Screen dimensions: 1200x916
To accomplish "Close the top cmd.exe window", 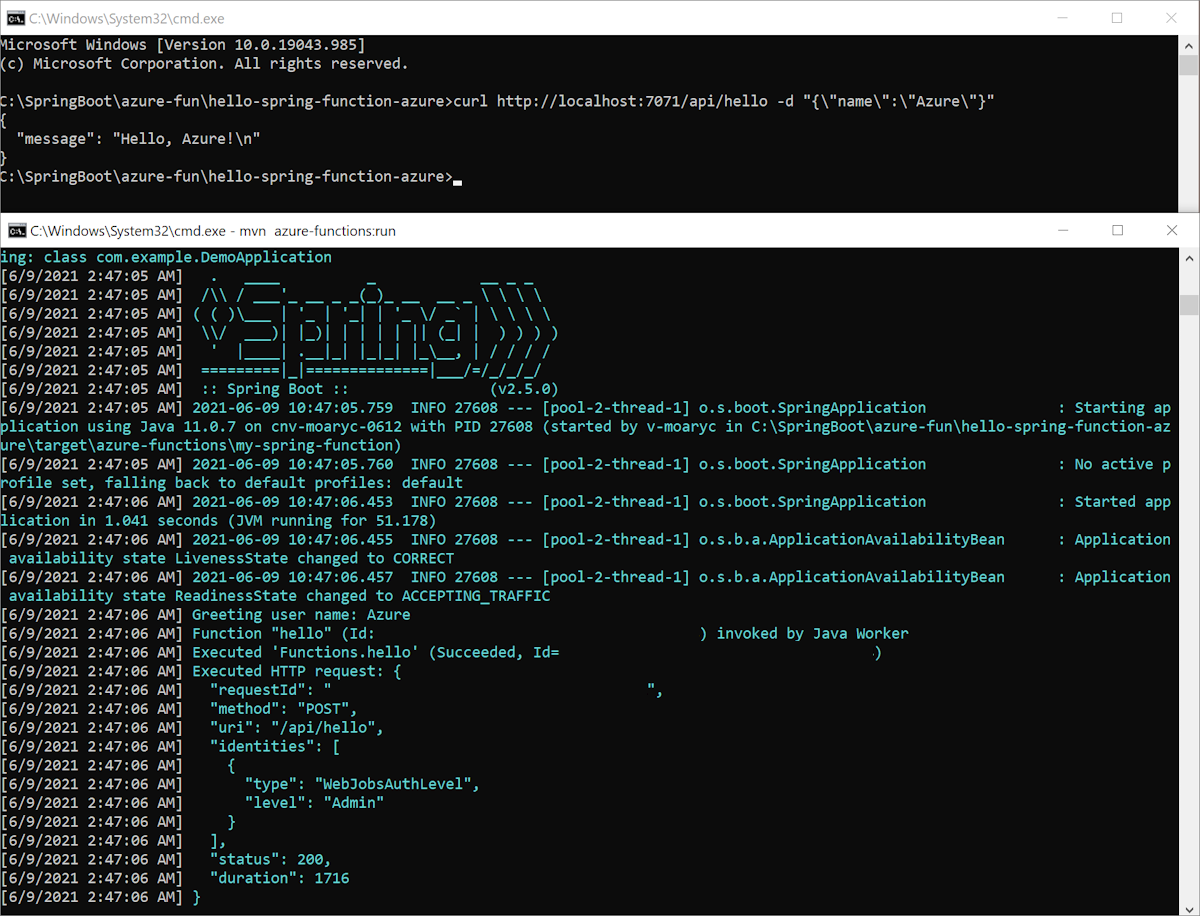I will click(1171, 18).
